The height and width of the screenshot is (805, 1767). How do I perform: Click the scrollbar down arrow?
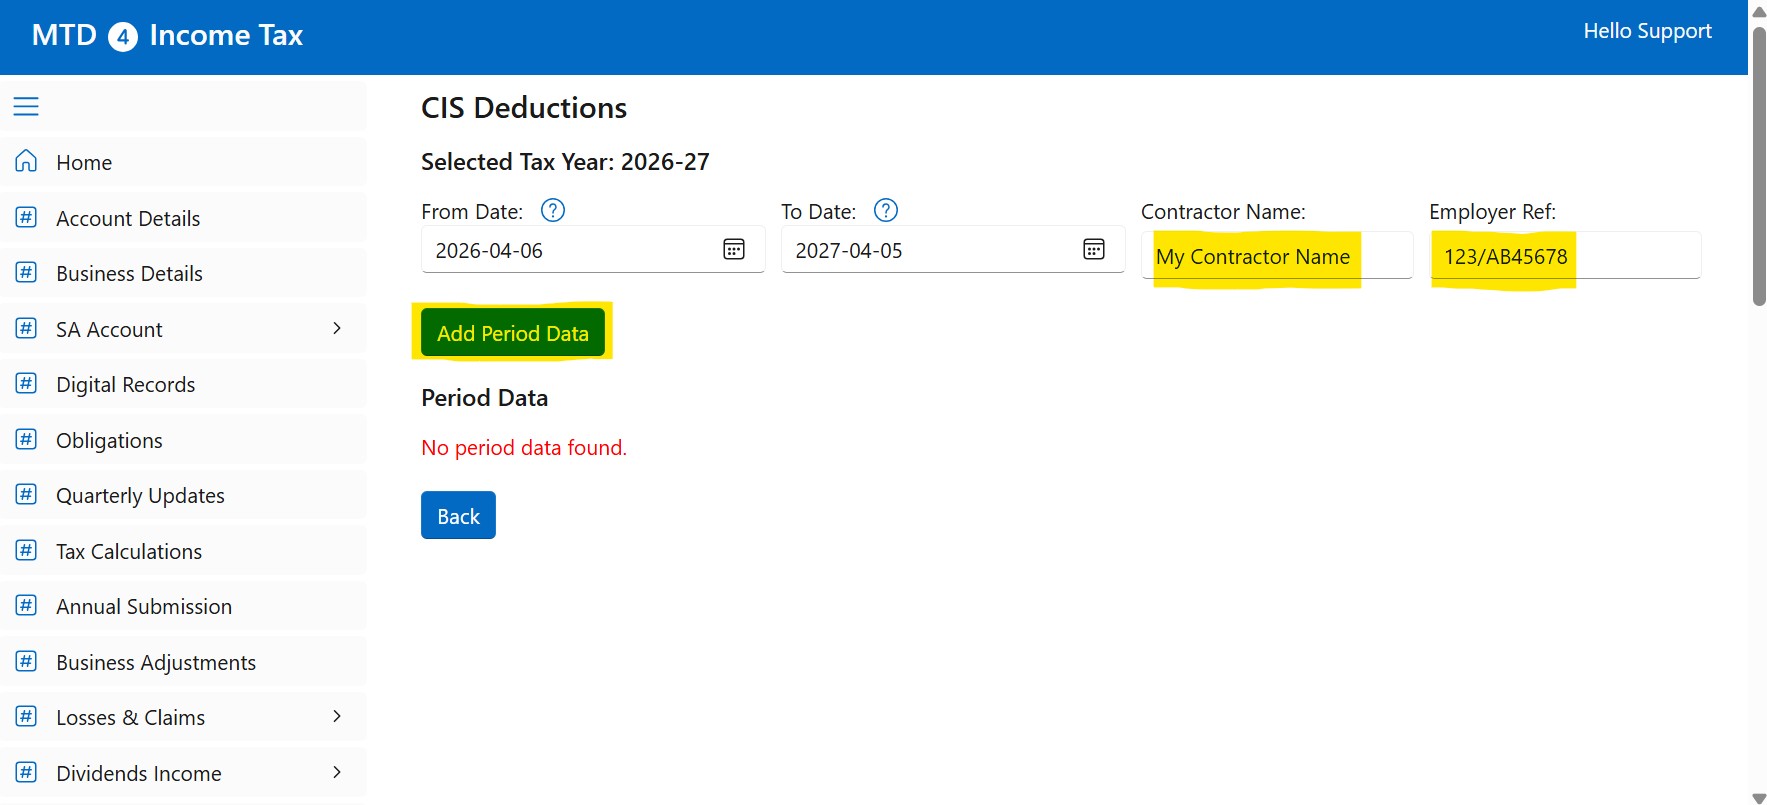tap(1759, 798)
